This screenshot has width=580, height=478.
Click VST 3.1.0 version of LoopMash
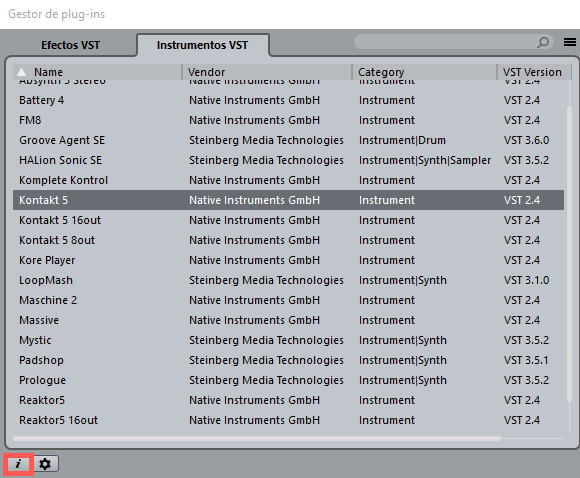point(526,280)
